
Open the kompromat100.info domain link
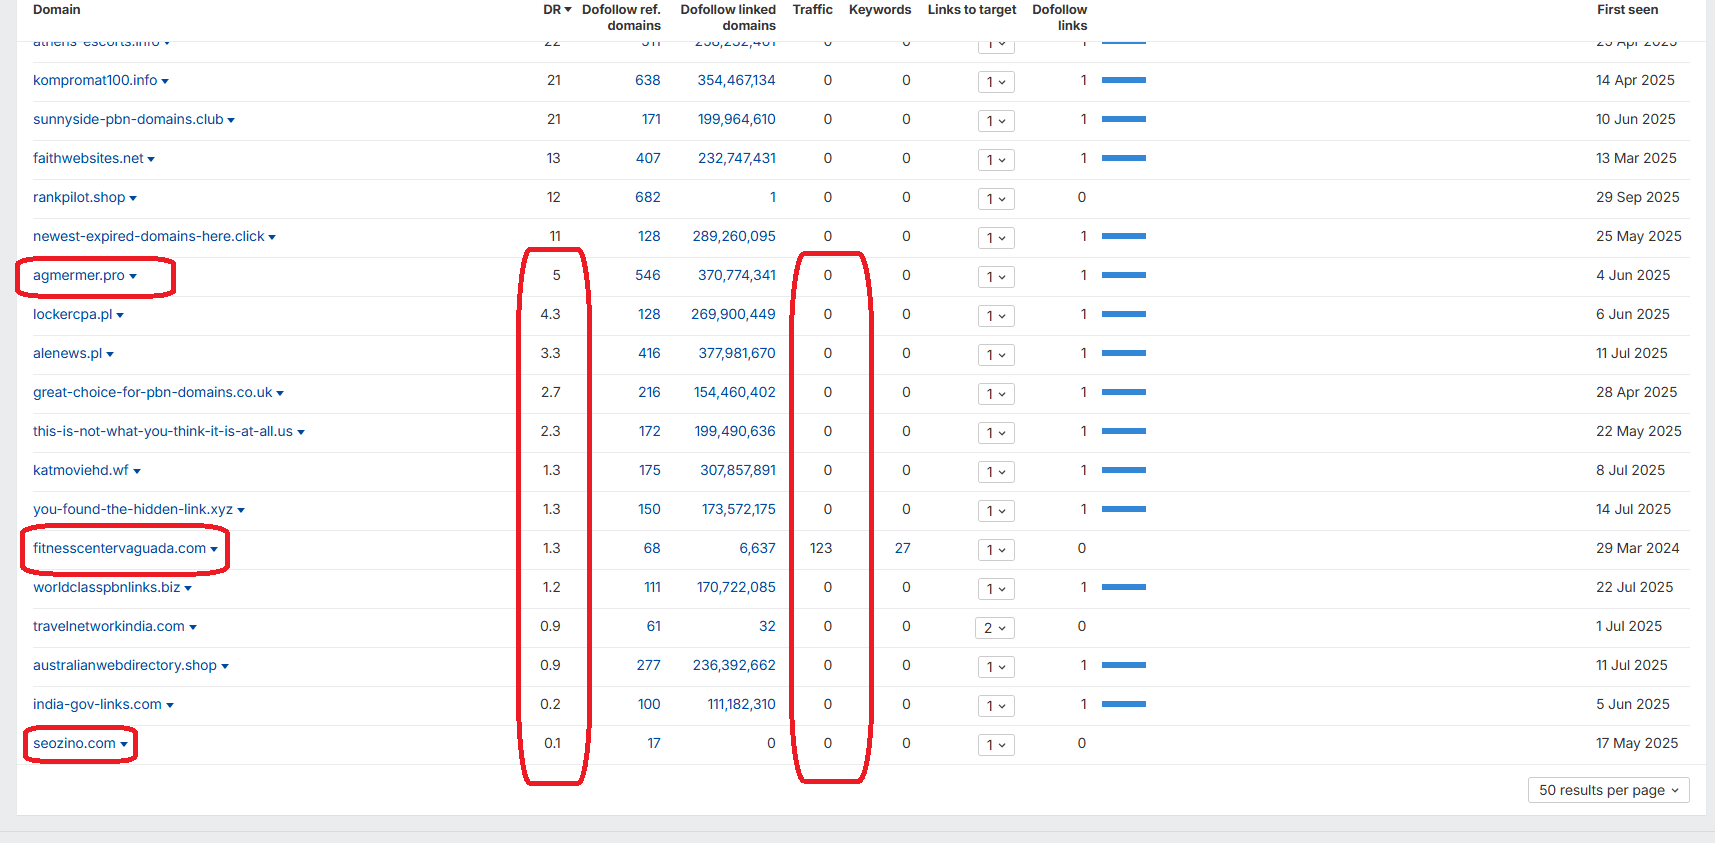tap(95, 80)
